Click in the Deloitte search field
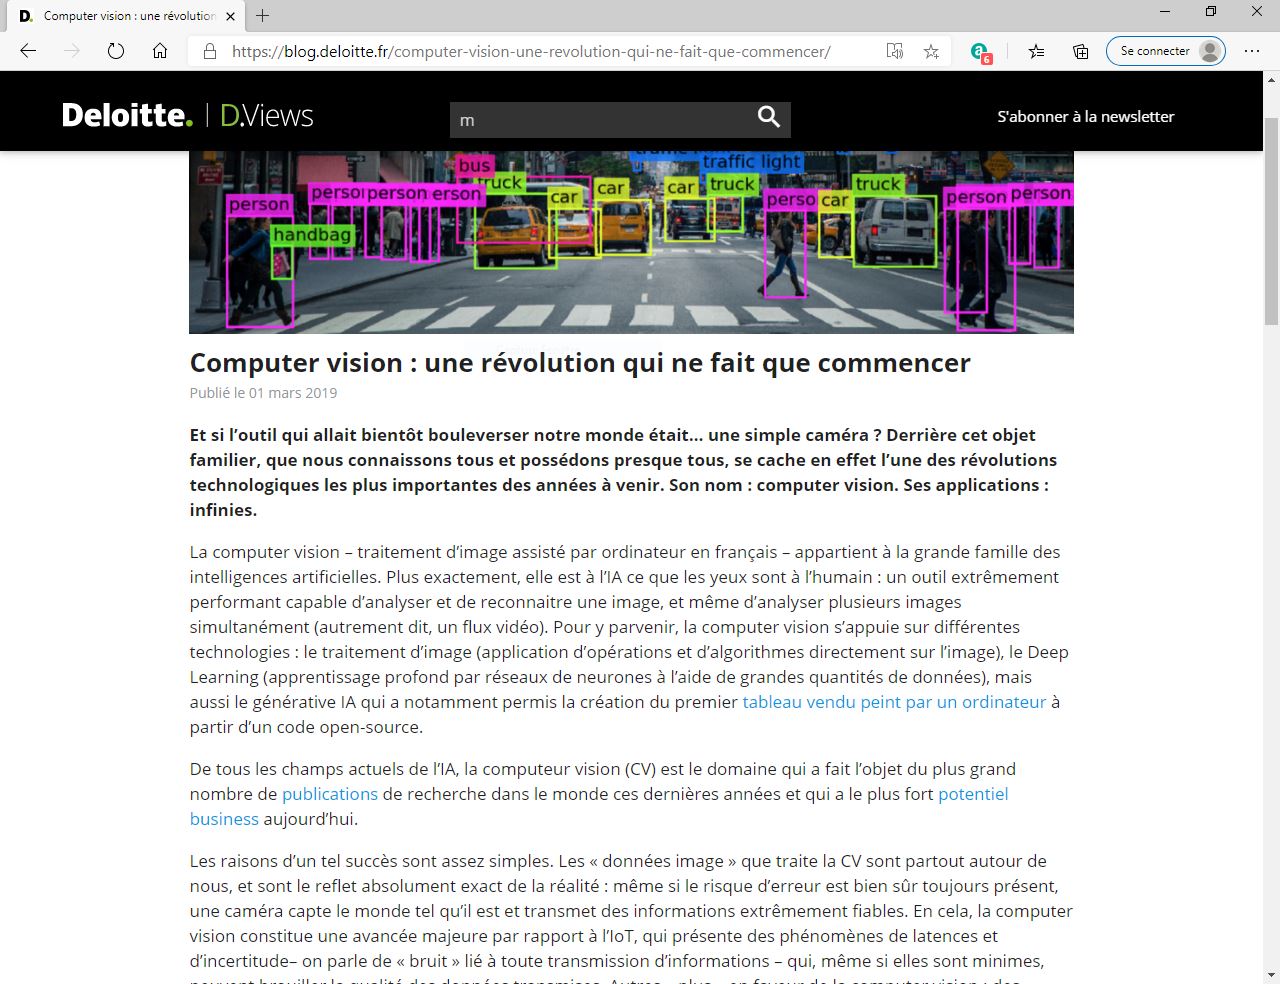Screen dimensions: 1280x984 point(600,120)
